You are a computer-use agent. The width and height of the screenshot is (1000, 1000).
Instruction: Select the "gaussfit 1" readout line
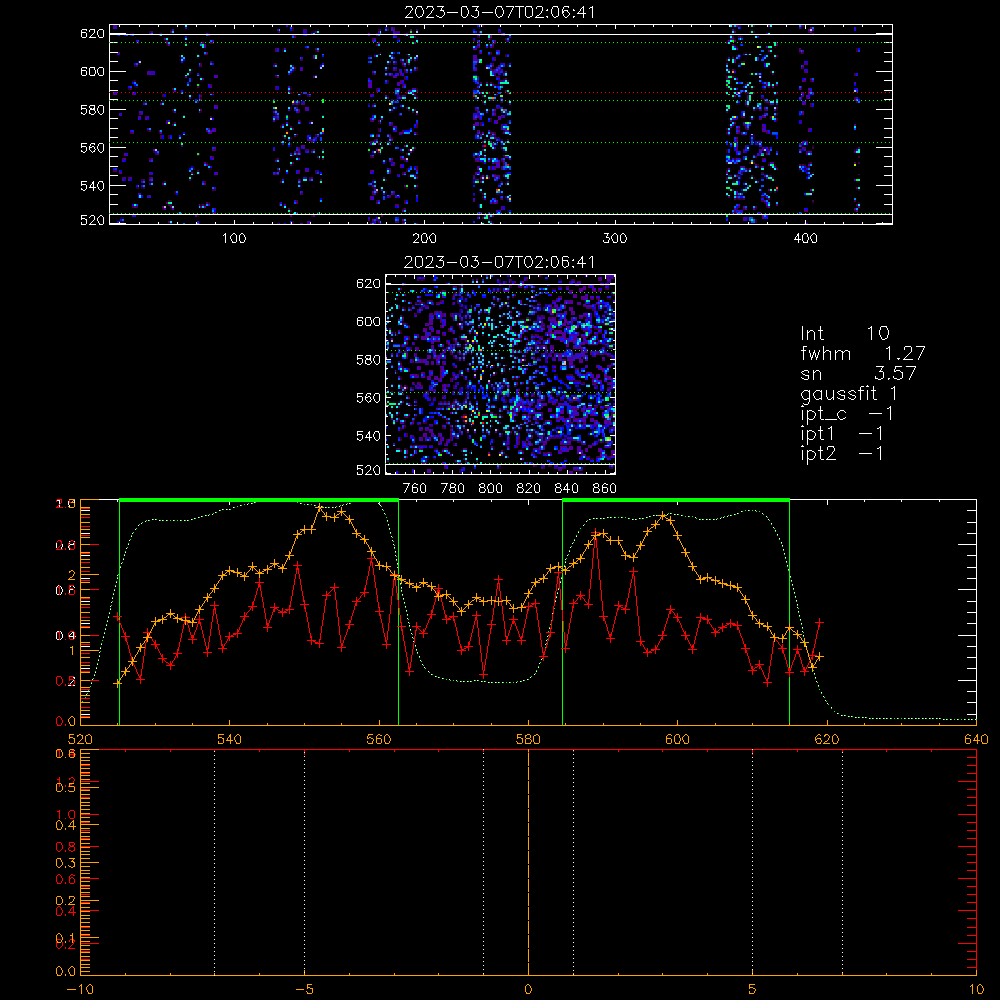849,393
